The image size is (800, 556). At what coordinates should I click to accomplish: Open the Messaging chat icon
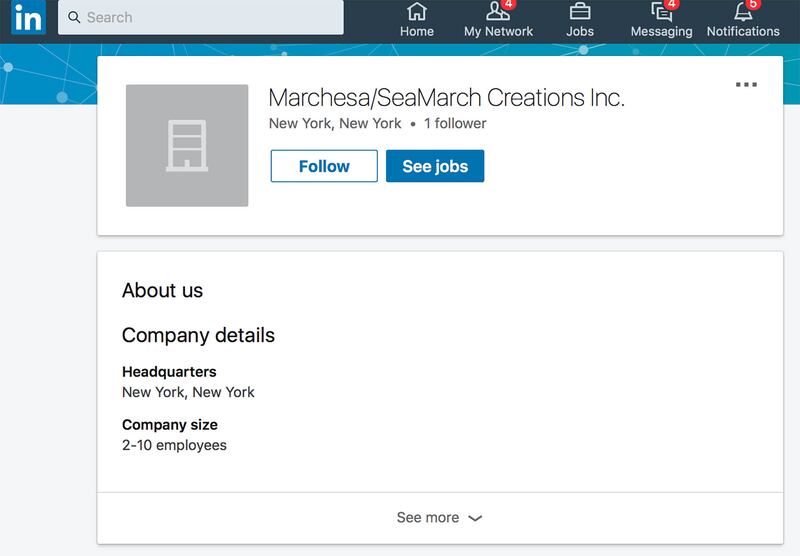(661, 12)
